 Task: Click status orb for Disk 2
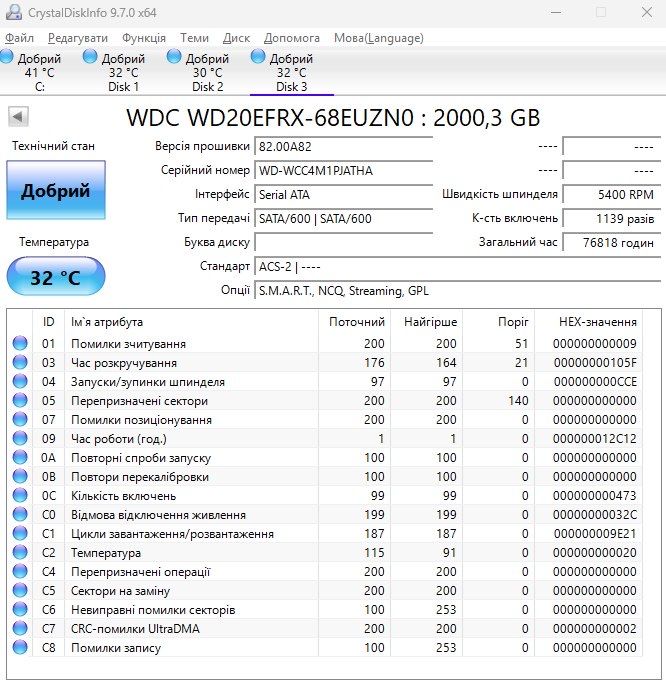click(x=174, y=56)
